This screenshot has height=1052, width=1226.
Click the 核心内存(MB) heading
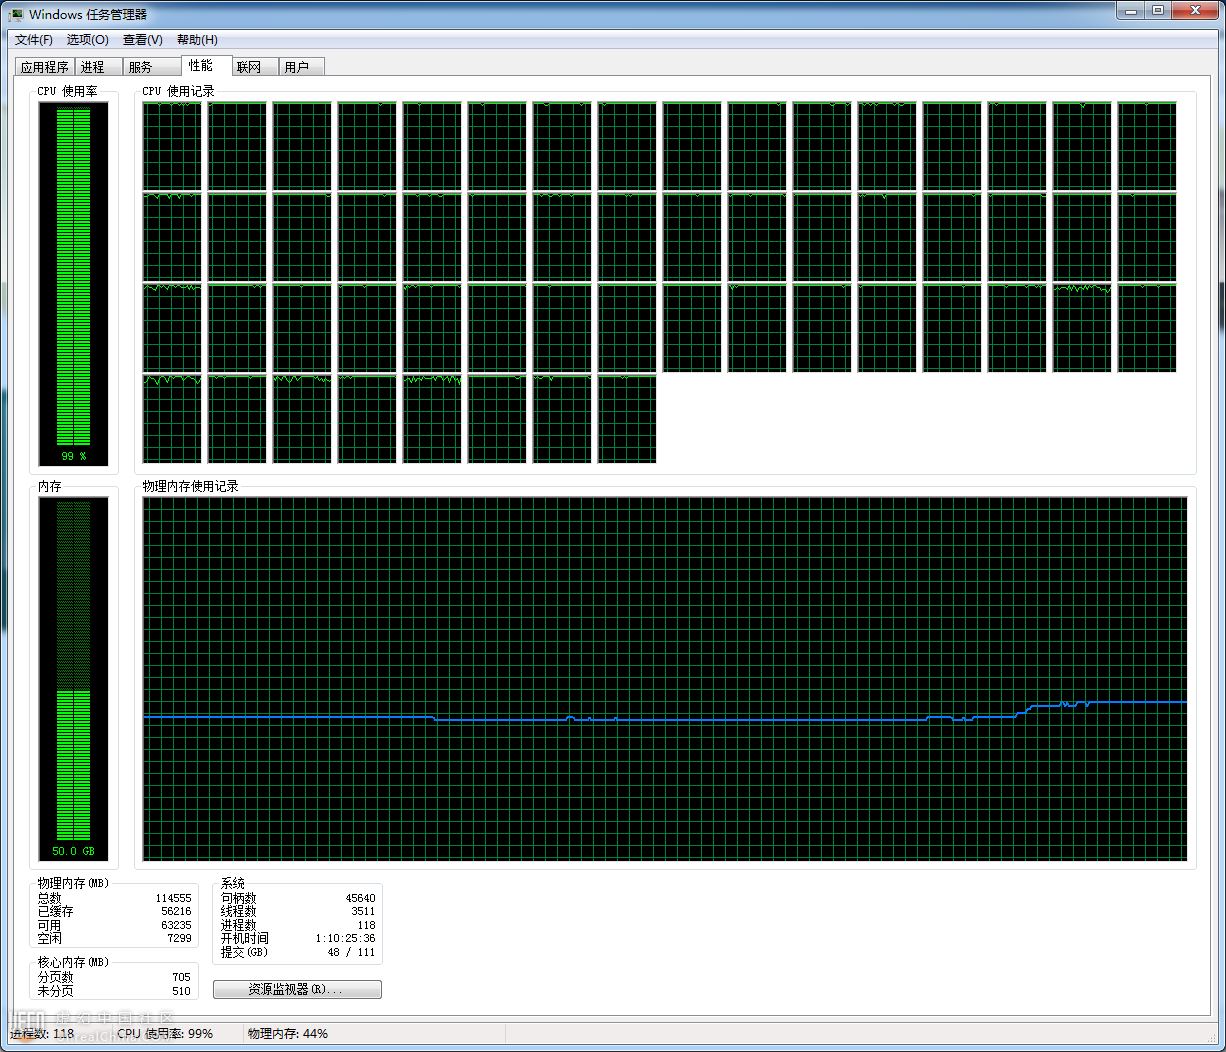[x=73, y=962]
